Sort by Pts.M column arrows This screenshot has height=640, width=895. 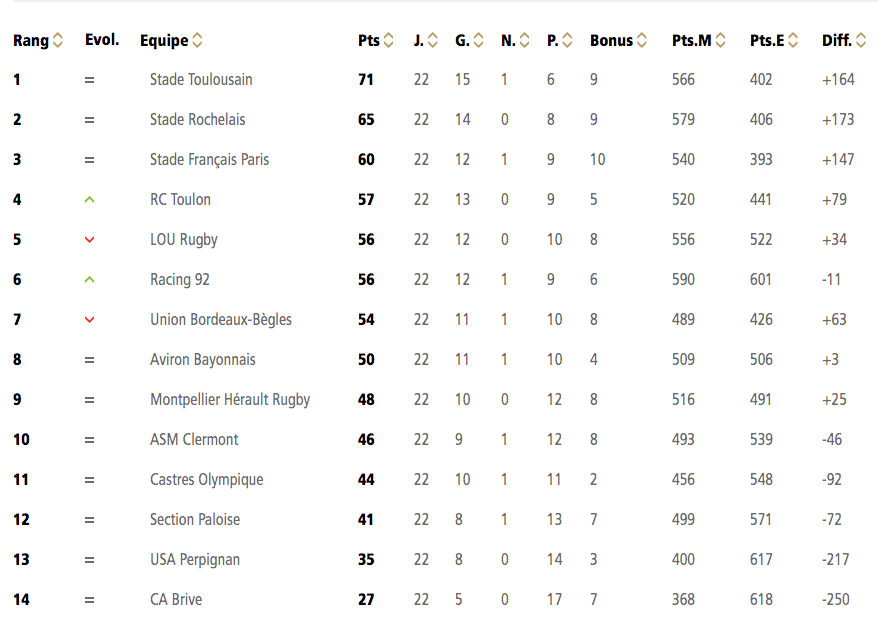point(720,40)
